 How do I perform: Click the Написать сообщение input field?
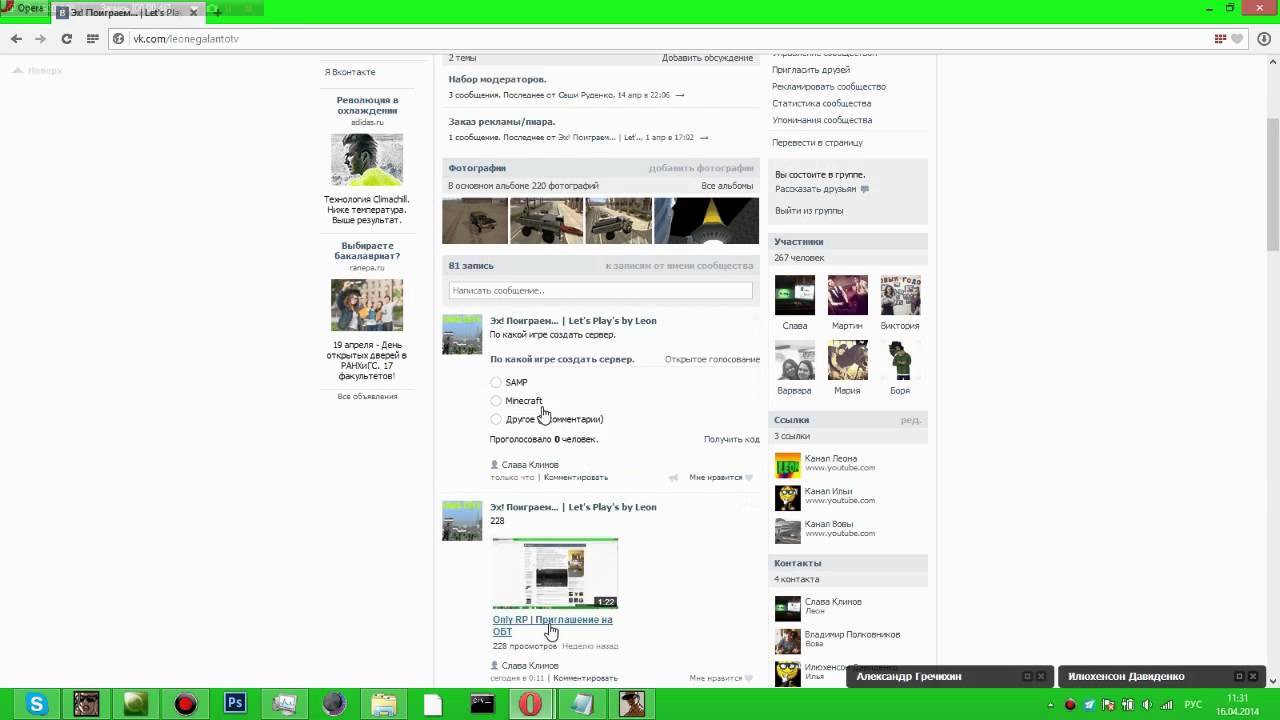pyautogui.click(x=600, y=290)
